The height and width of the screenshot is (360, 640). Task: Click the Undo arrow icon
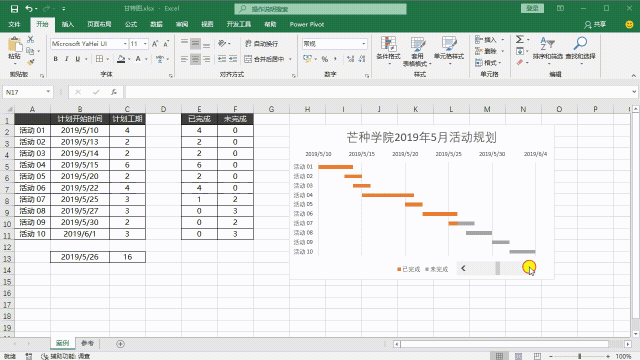pyautogui.click(x=29, y=9)
